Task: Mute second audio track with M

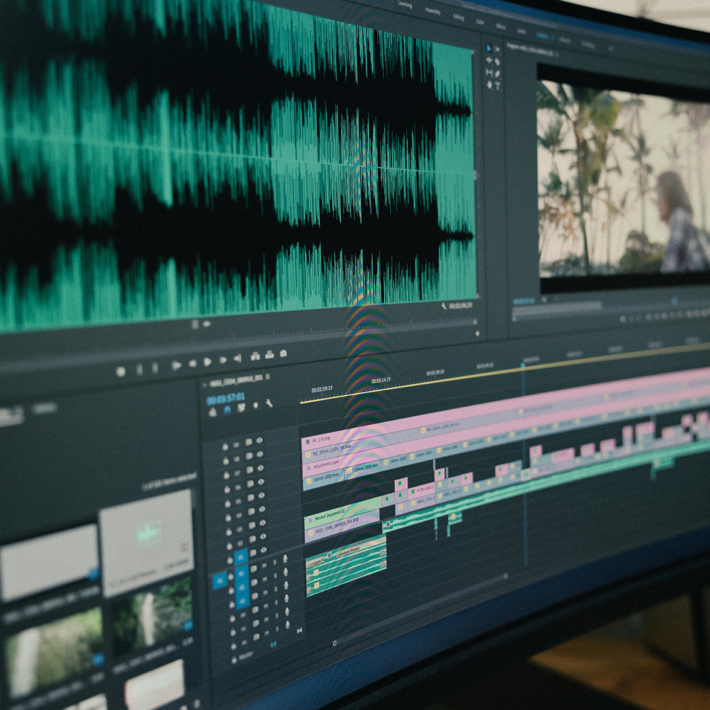Action: point(265,579)
